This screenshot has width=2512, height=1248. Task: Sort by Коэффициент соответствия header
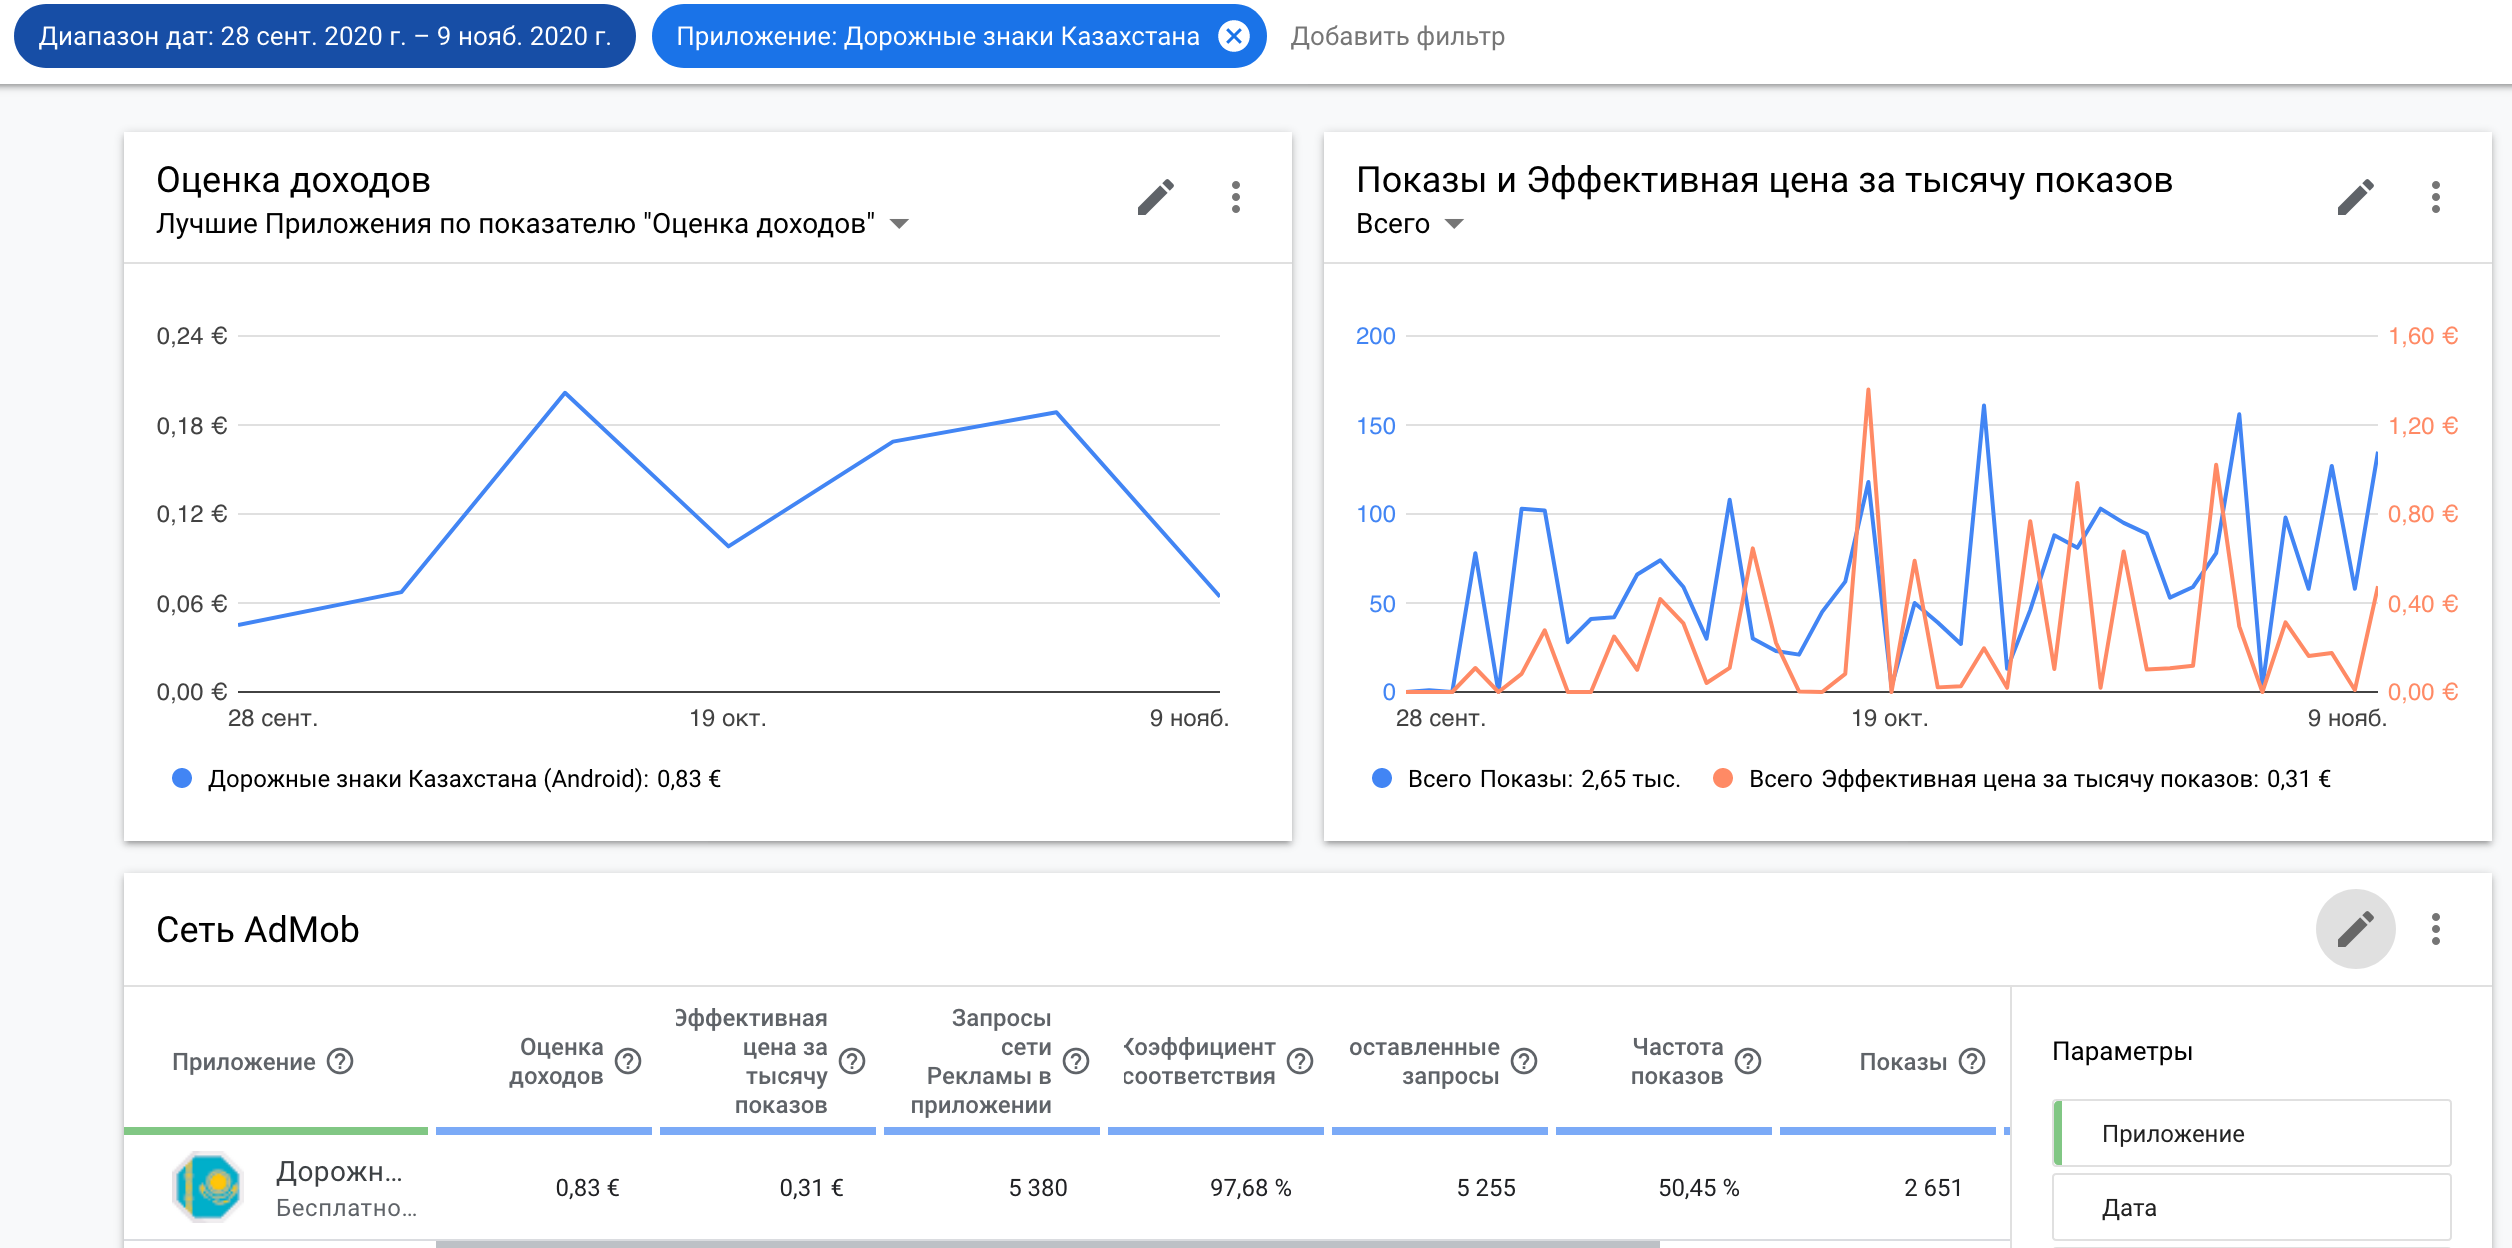[1199, 1062]
